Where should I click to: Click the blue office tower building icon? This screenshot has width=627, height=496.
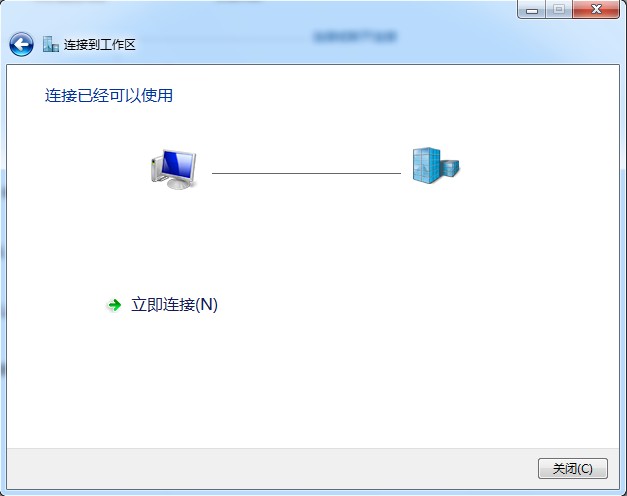427,165
